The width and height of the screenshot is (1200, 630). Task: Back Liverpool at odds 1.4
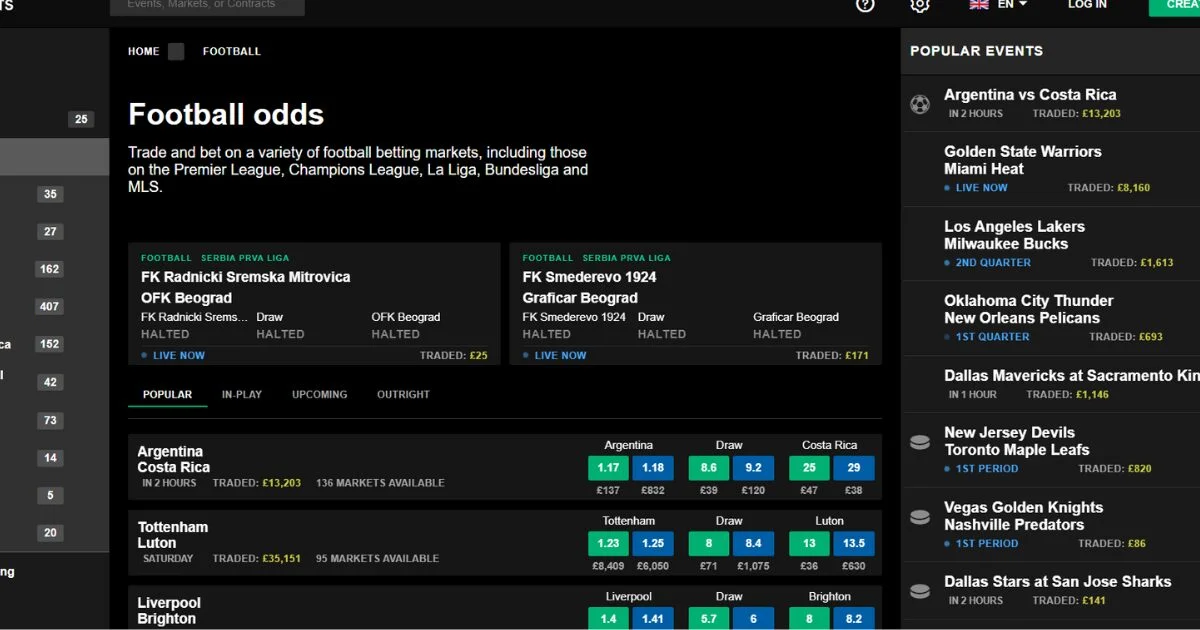tap(608, 619)
